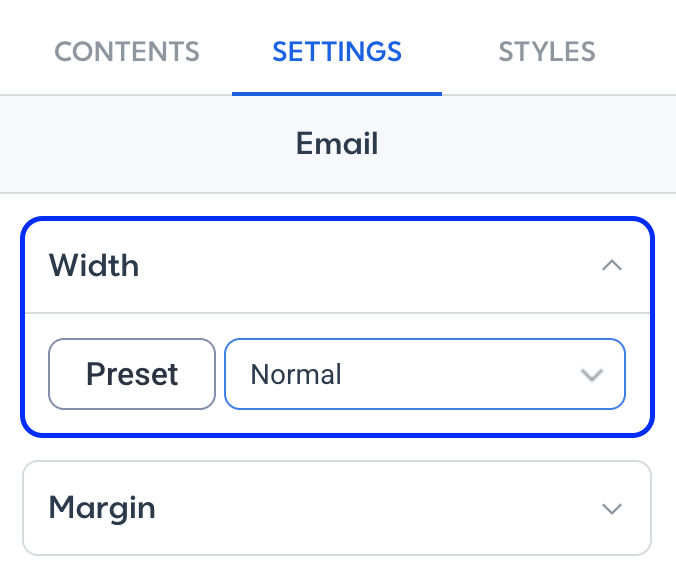Click the Width section header

(x=338, y=266)
